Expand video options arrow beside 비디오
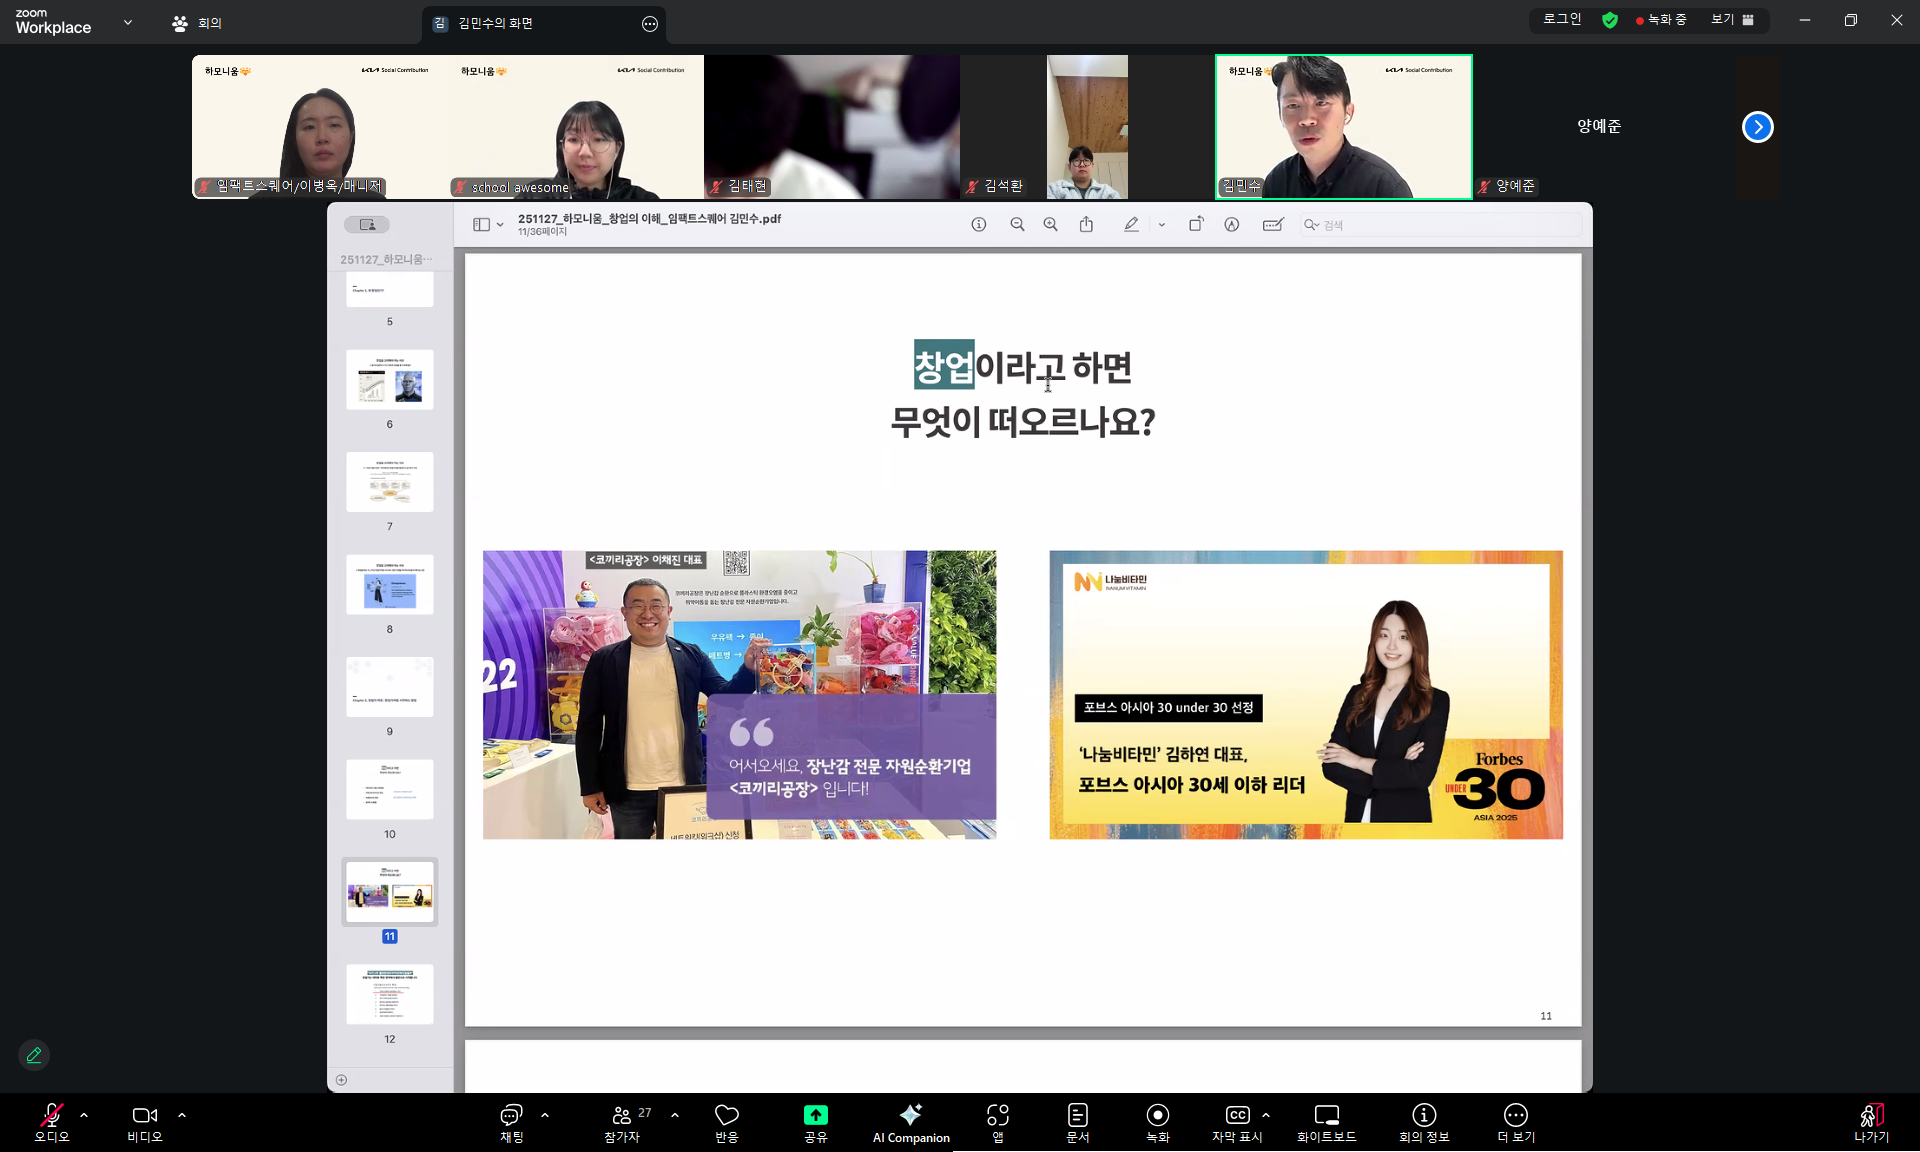This screenshot has height=1152, width=1920. tap(182, 1114)
